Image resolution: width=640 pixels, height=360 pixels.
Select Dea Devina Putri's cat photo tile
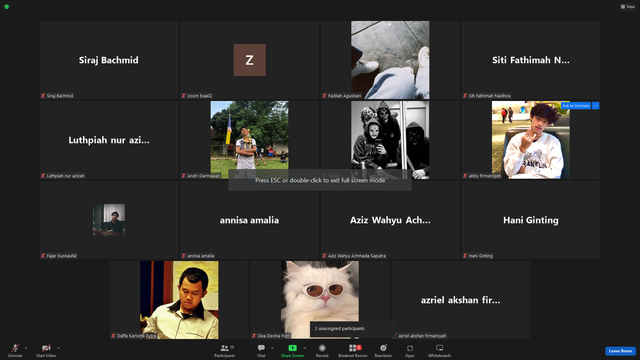[x=320, y=300]
